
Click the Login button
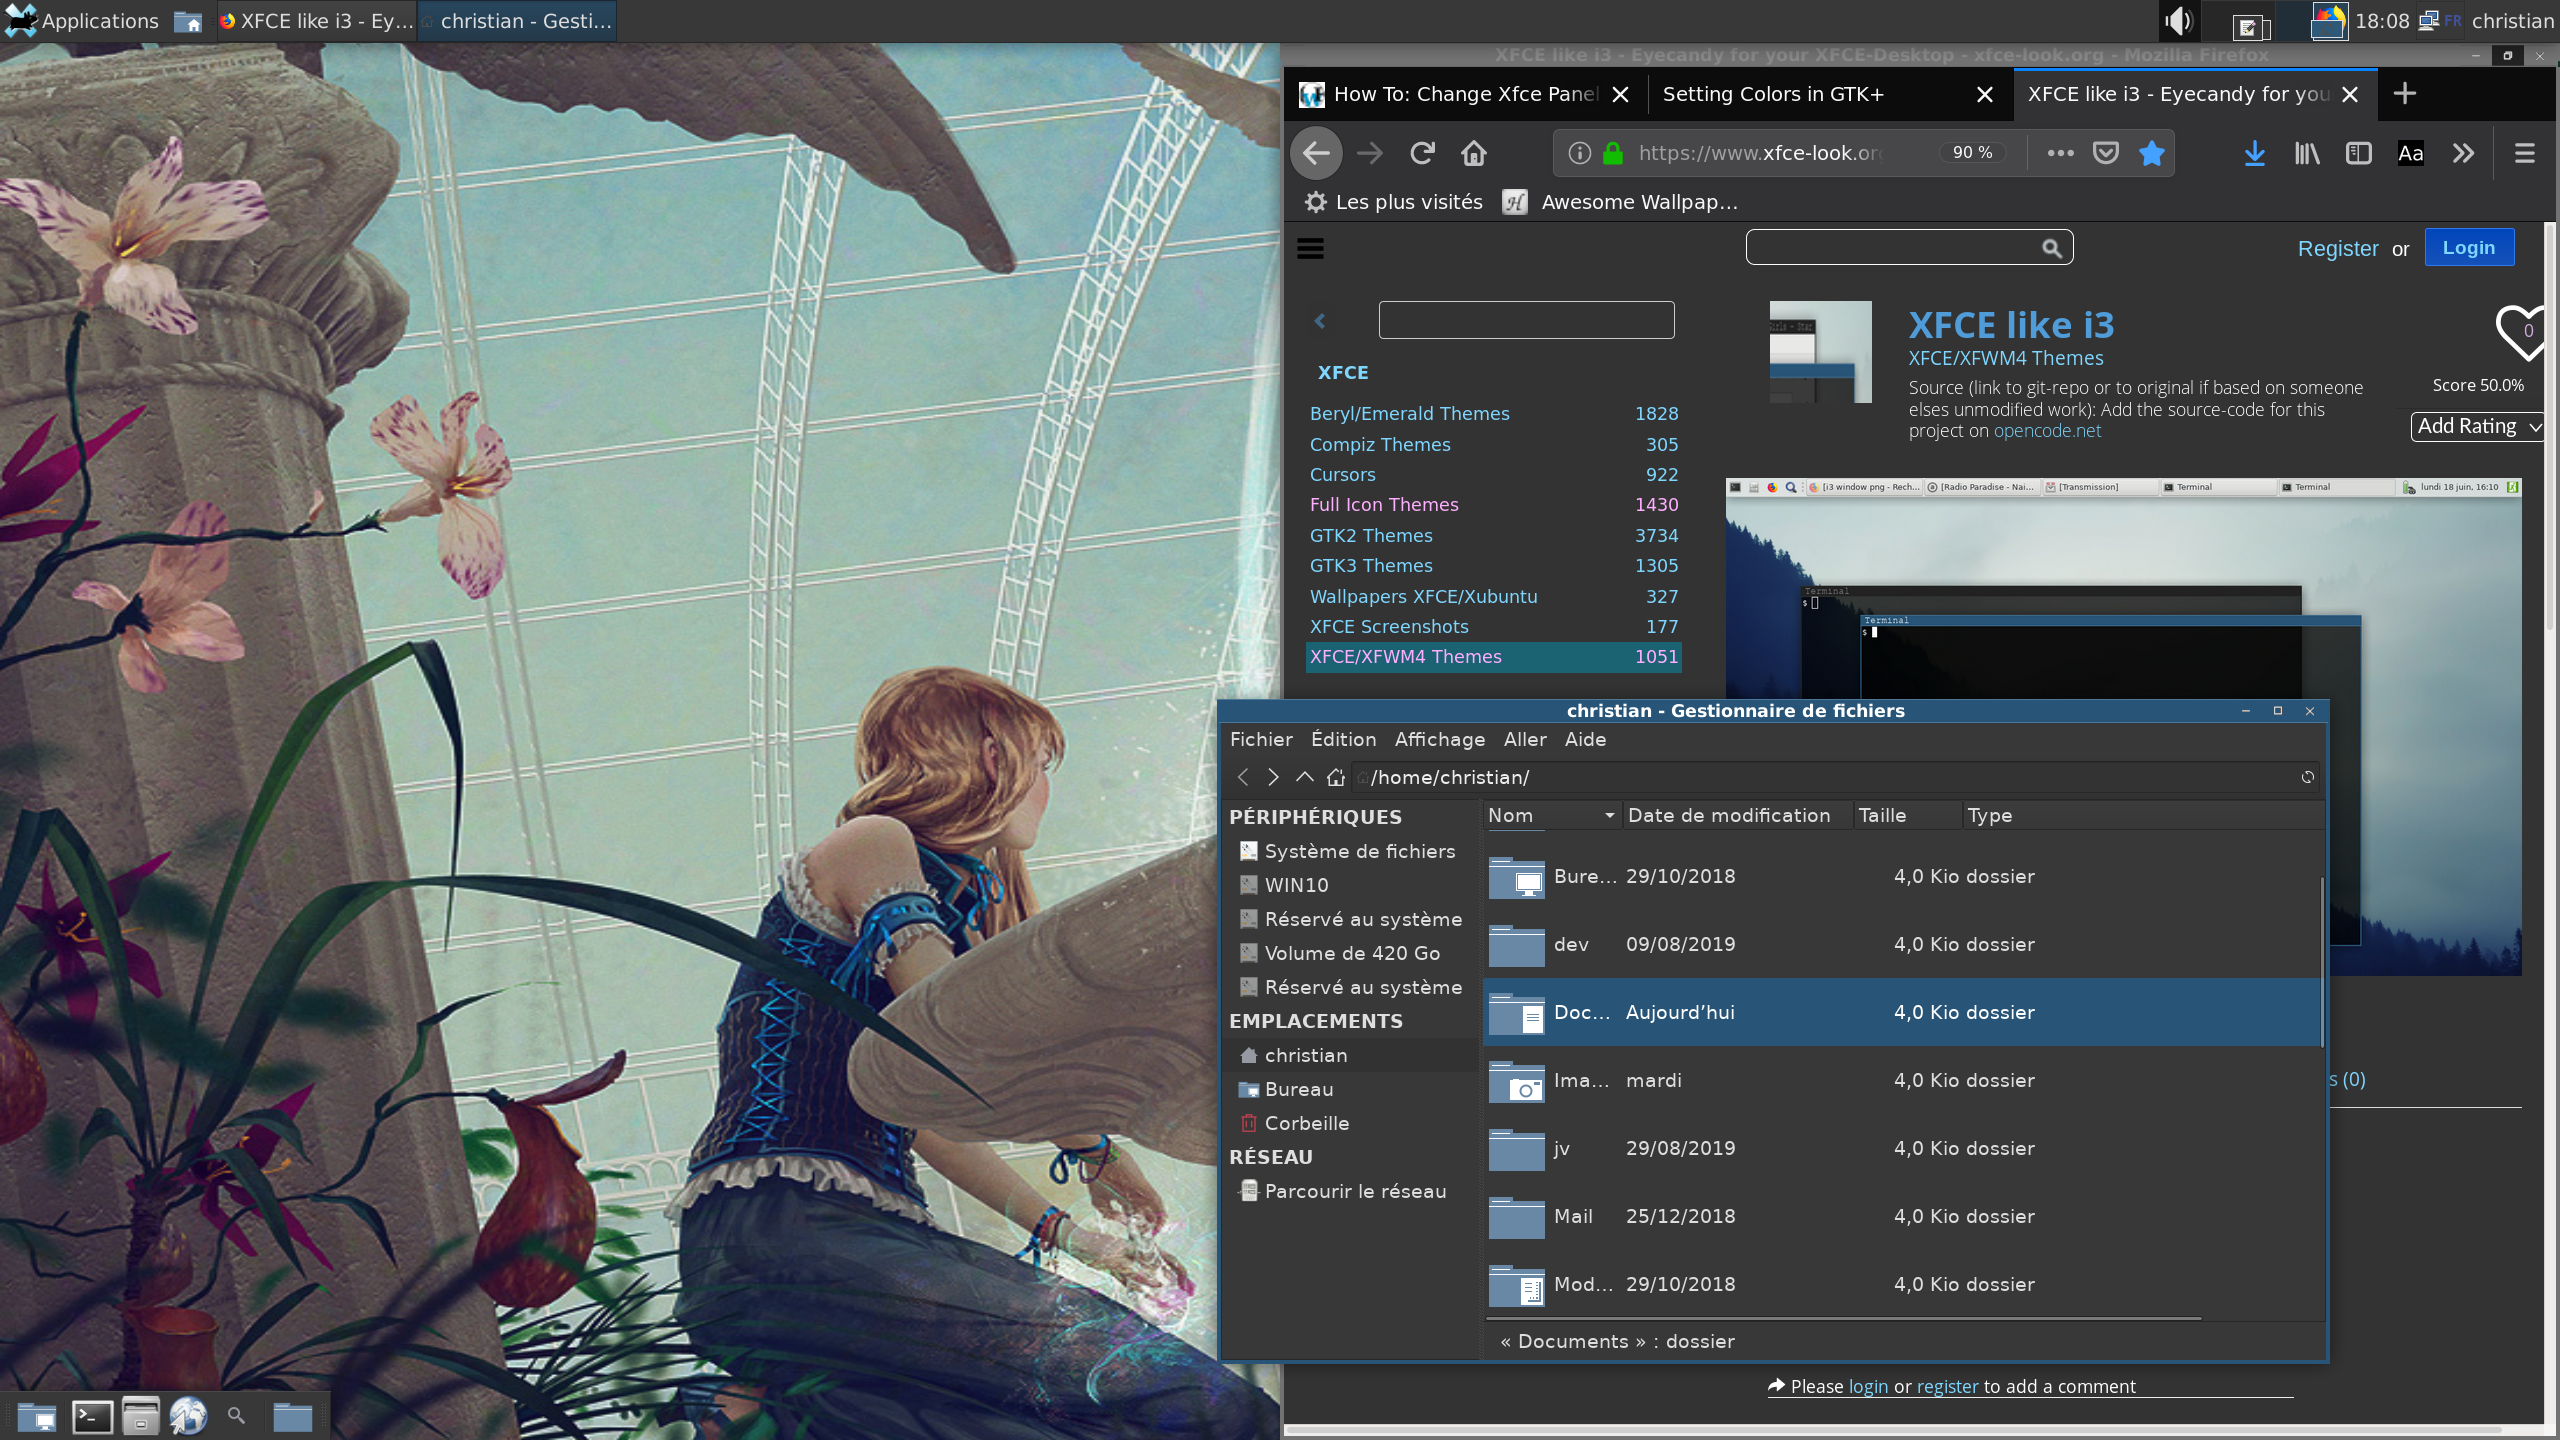tap(2469, 247)
